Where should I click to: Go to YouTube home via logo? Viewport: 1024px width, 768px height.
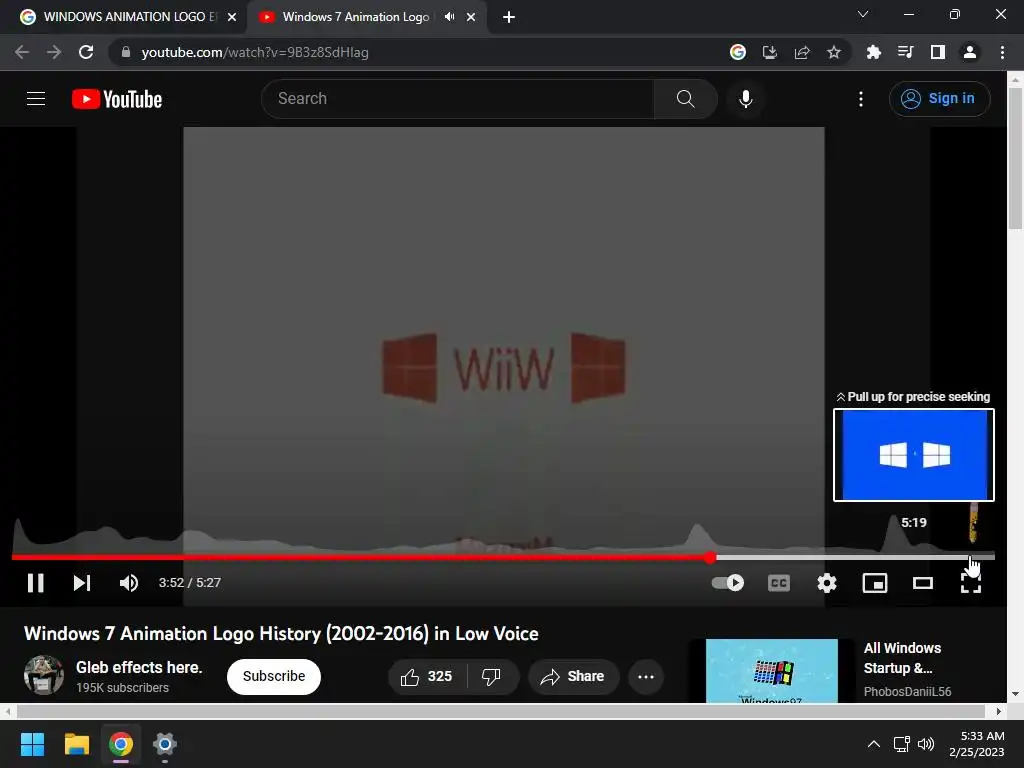(x=117, y=99)
